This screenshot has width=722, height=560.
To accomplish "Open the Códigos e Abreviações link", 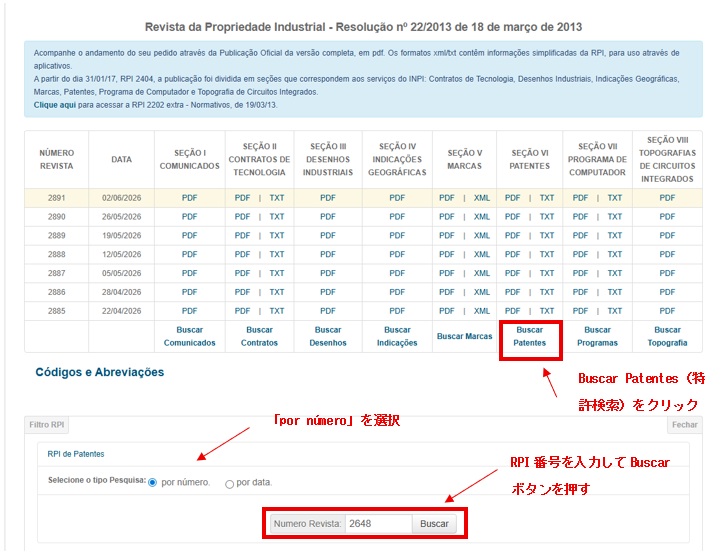I will click(100, 372).
